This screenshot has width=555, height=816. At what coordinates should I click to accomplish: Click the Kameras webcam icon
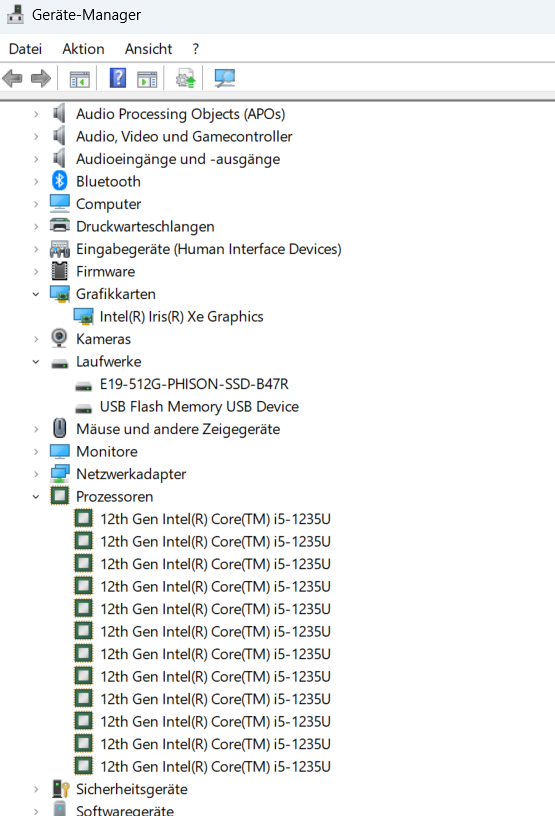59,339
